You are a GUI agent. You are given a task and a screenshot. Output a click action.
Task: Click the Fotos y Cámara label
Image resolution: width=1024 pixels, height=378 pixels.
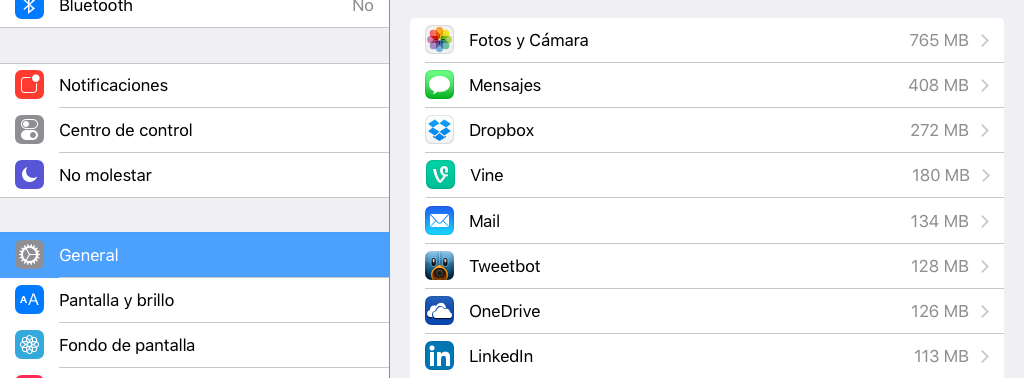[x=528, y=40]
